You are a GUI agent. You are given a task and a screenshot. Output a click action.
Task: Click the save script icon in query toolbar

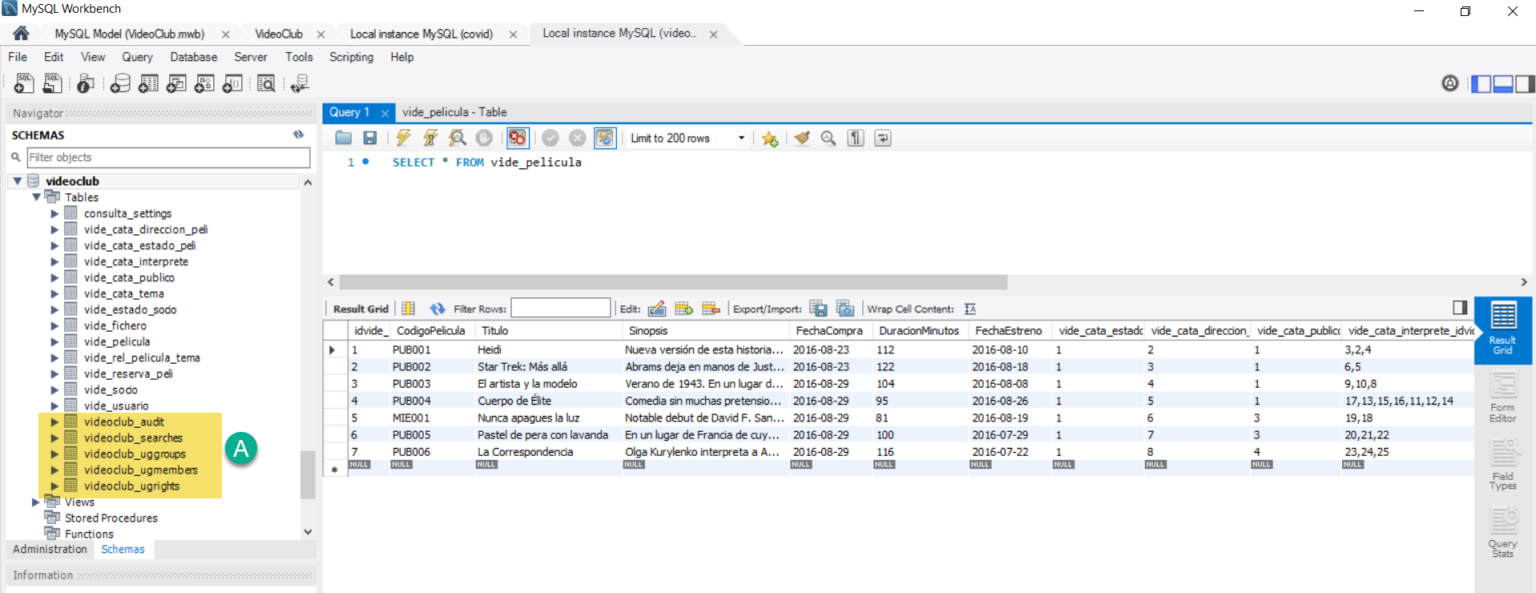tap(370, 139)
